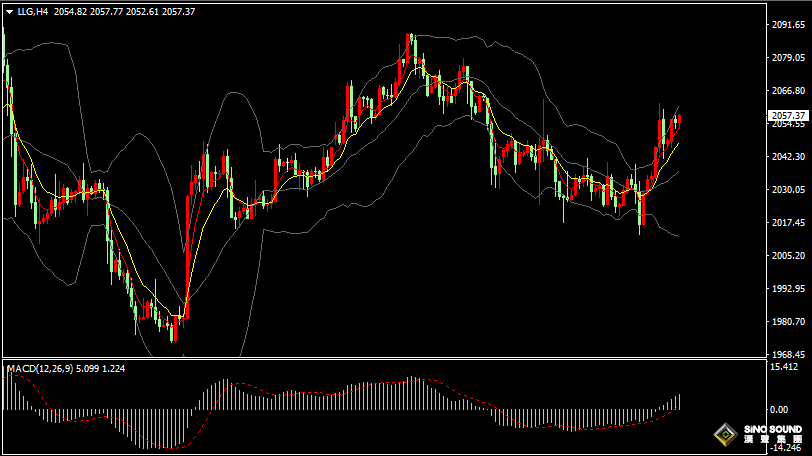The height and width of the screenshot is (456, 812).
Task: Click the 15.412 value on MACD scale
Action: coord(783,368)
